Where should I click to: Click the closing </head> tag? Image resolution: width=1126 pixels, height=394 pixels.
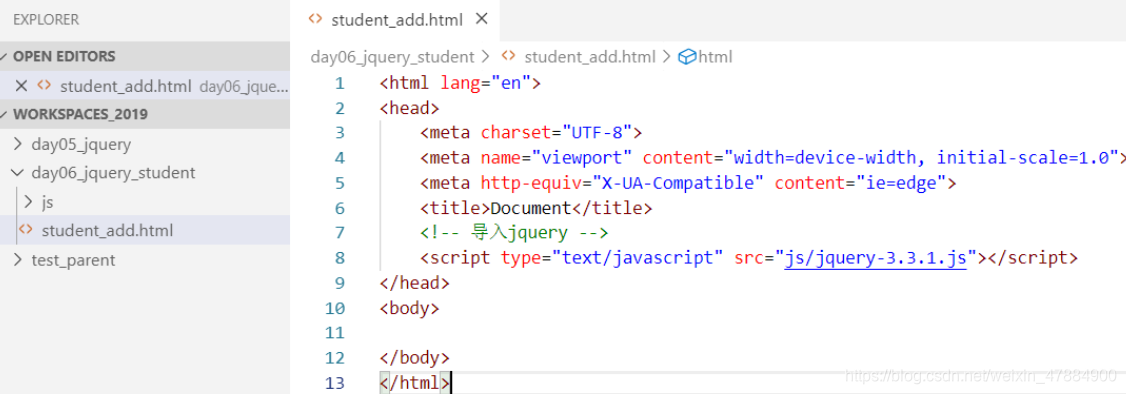pyautogui.click(x=414, y=283)
